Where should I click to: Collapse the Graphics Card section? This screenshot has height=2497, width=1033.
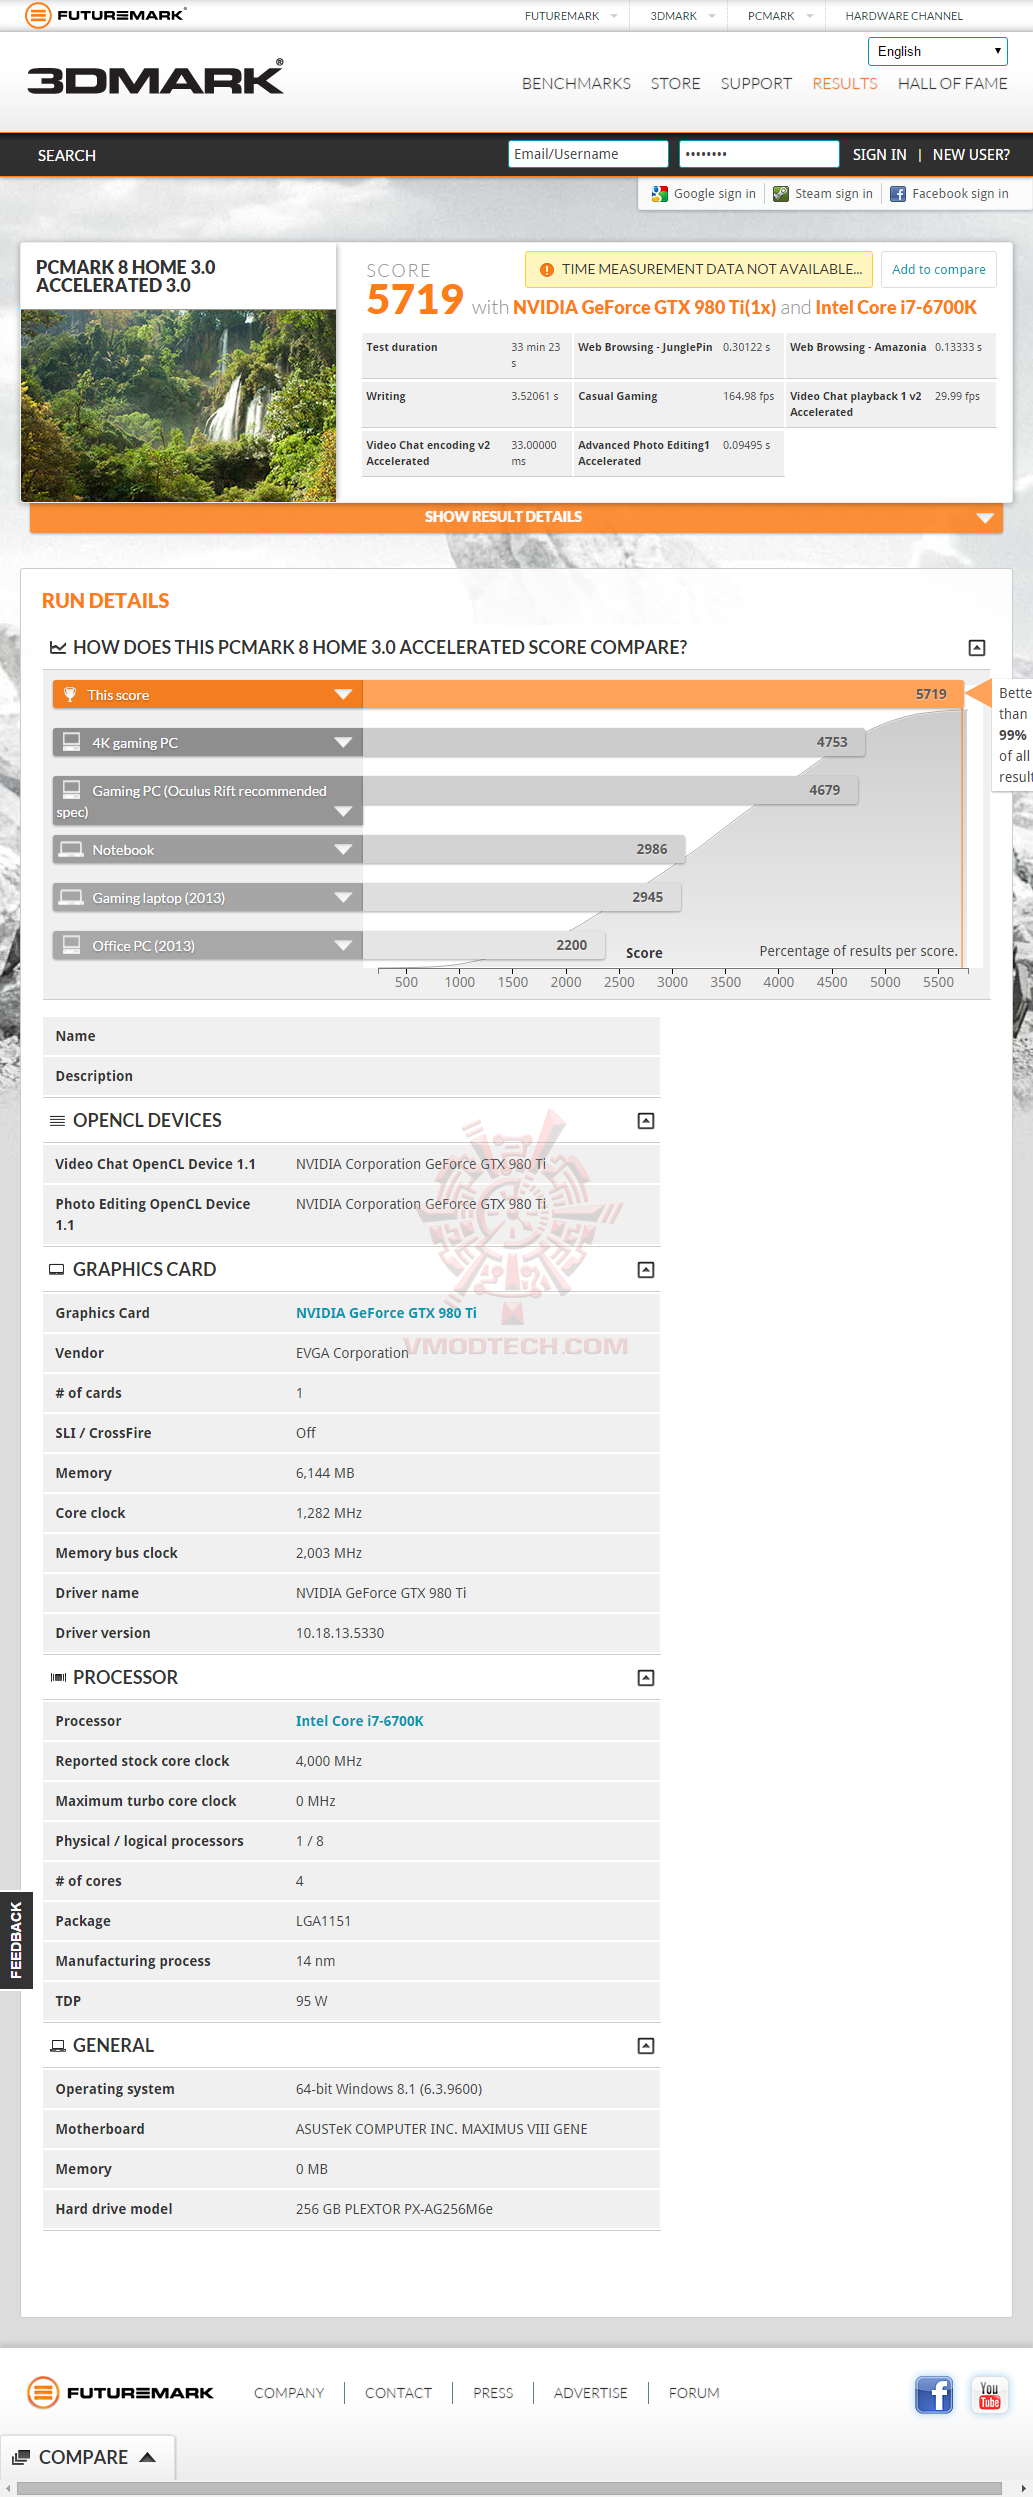click(x=646, y=1270)
